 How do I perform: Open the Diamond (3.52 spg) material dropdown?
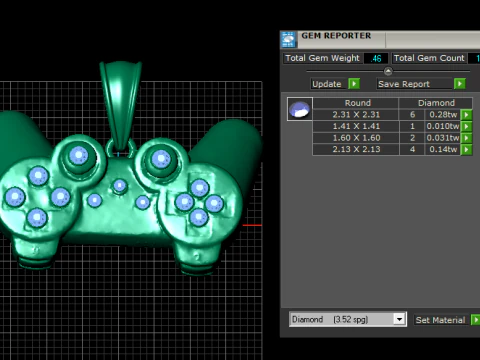point(348,319)
